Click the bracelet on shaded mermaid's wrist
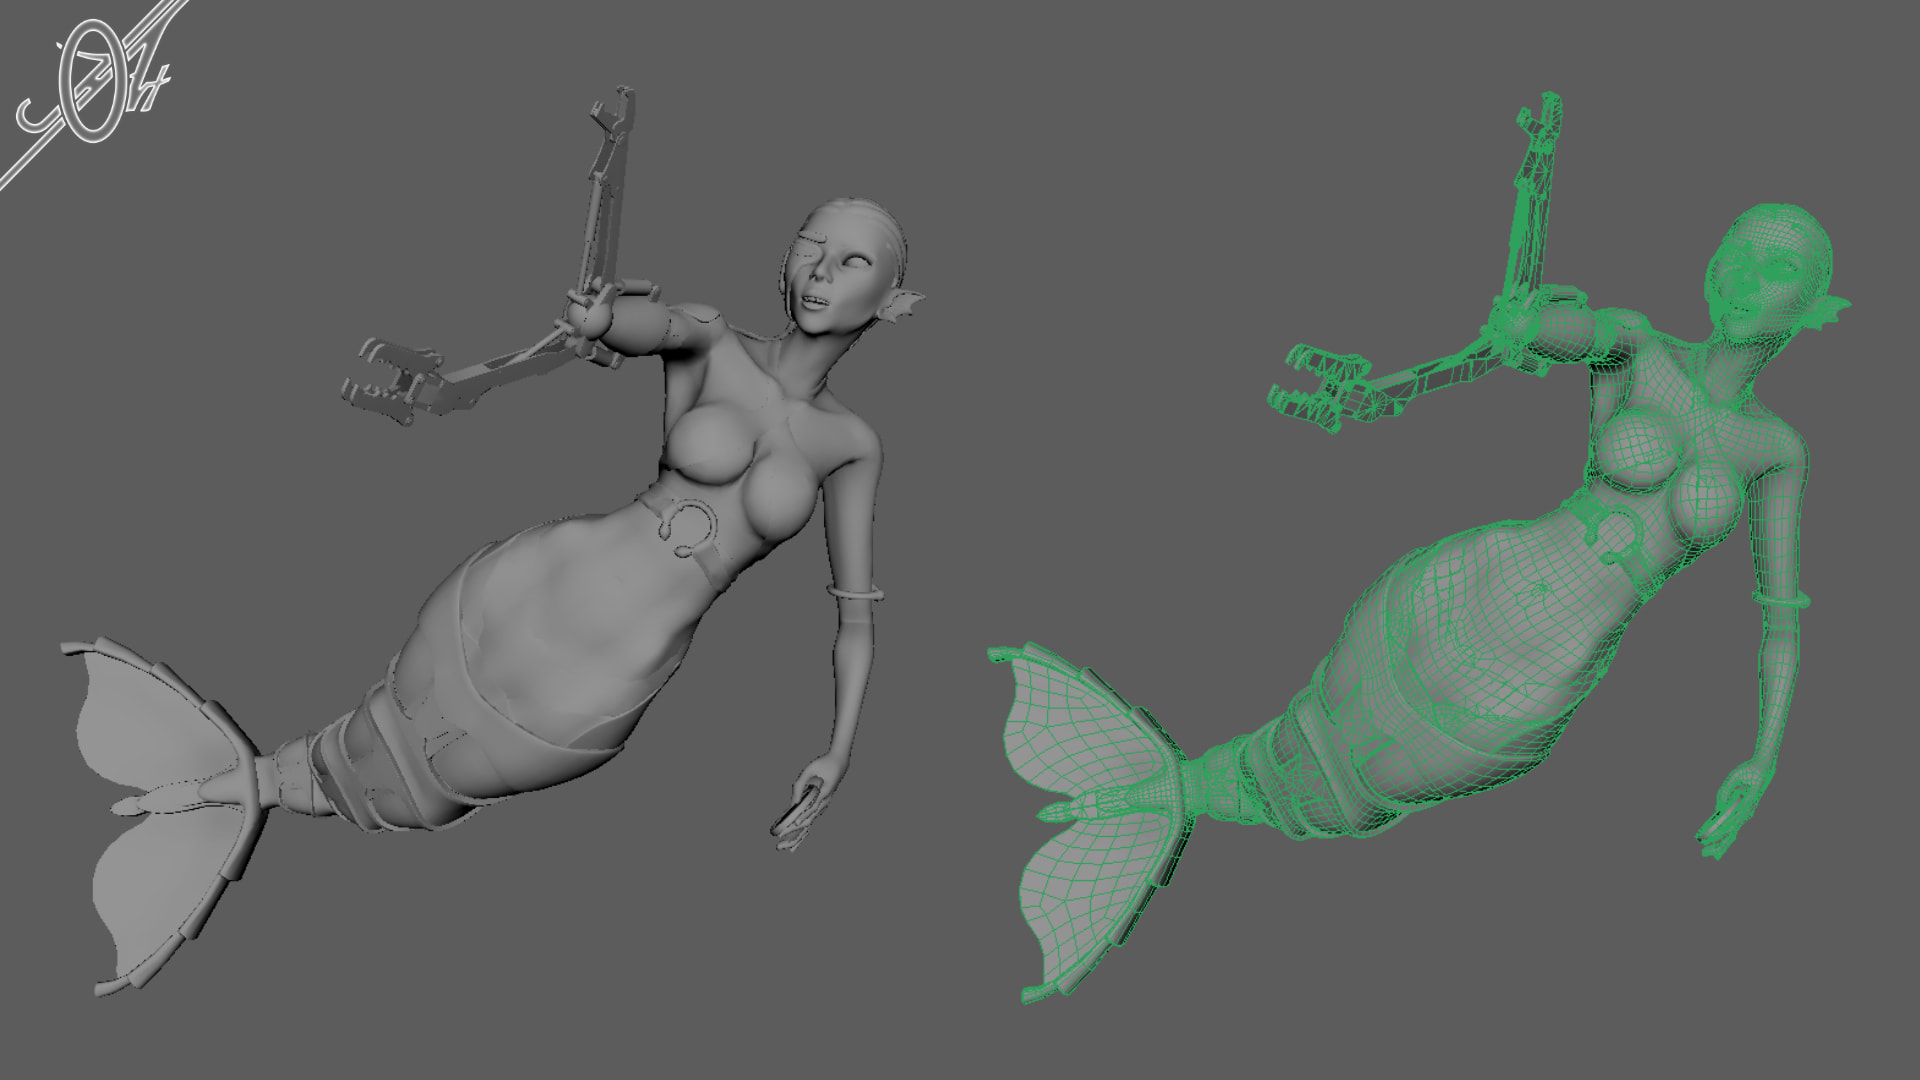Image resolution: width=1920 pixels, height=1080 pixels. tap(856, 593)
